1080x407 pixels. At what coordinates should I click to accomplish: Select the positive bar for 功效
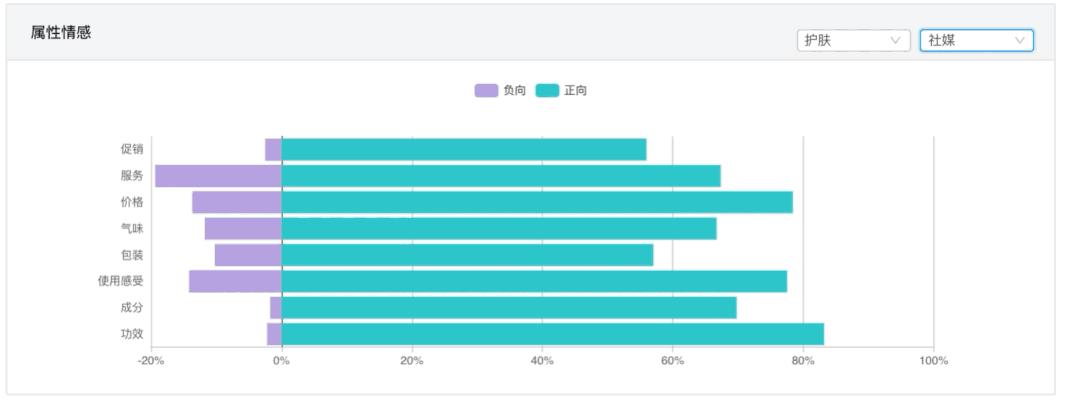pyautogui.click(x=552, y=334)
